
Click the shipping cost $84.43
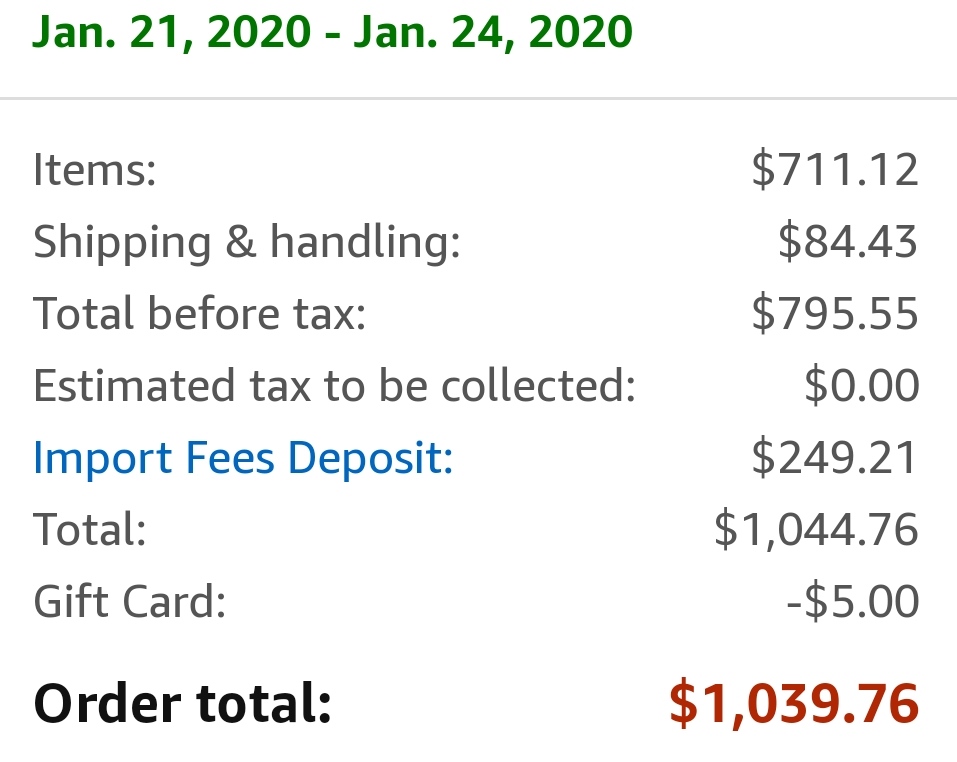coord(848,241)
